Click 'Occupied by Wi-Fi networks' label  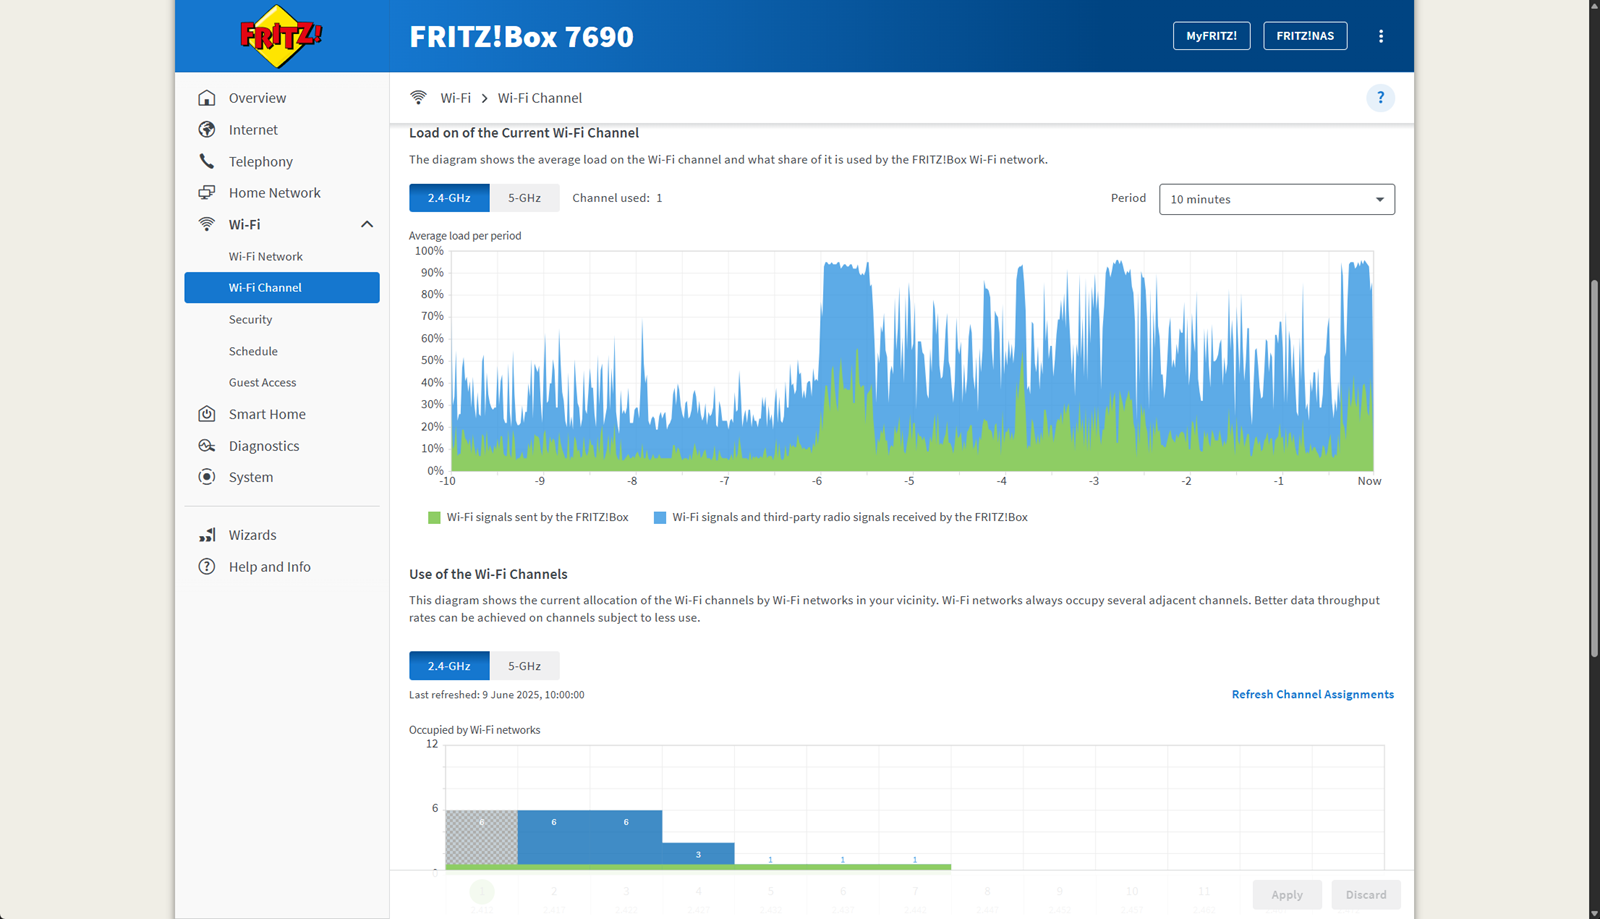coord(475,730)
